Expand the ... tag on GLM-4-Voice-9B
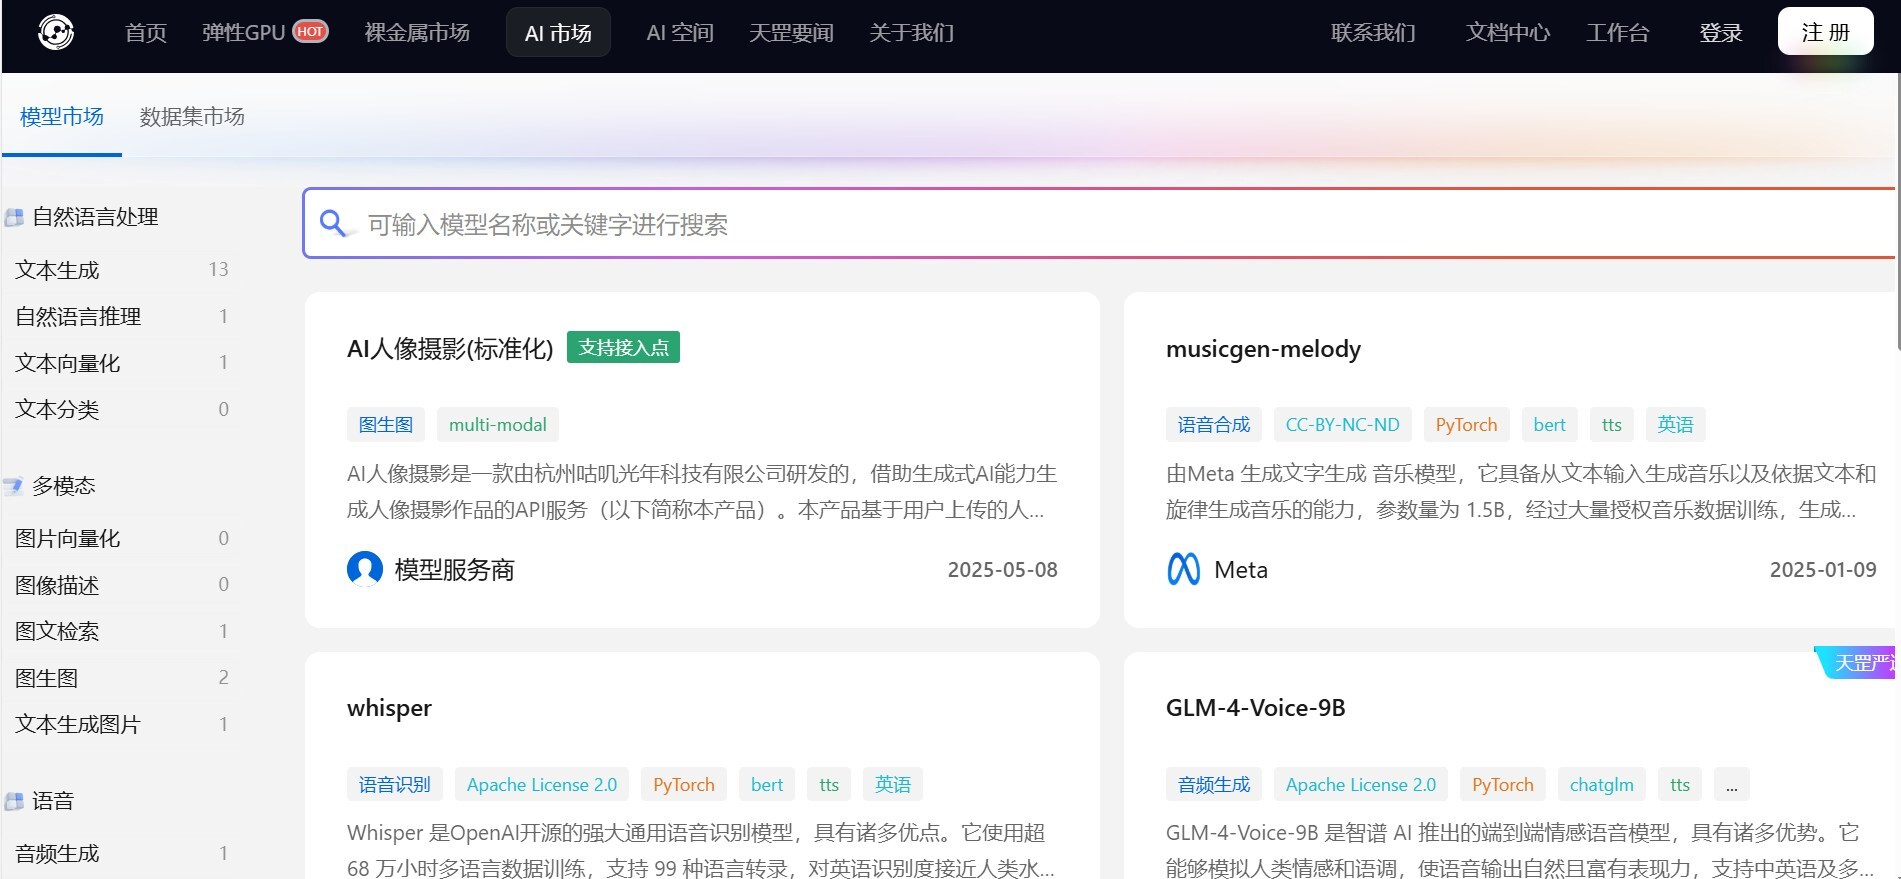Image resolution: width=1901 pixels, height=879 pixels. (x=1731, y=785)
